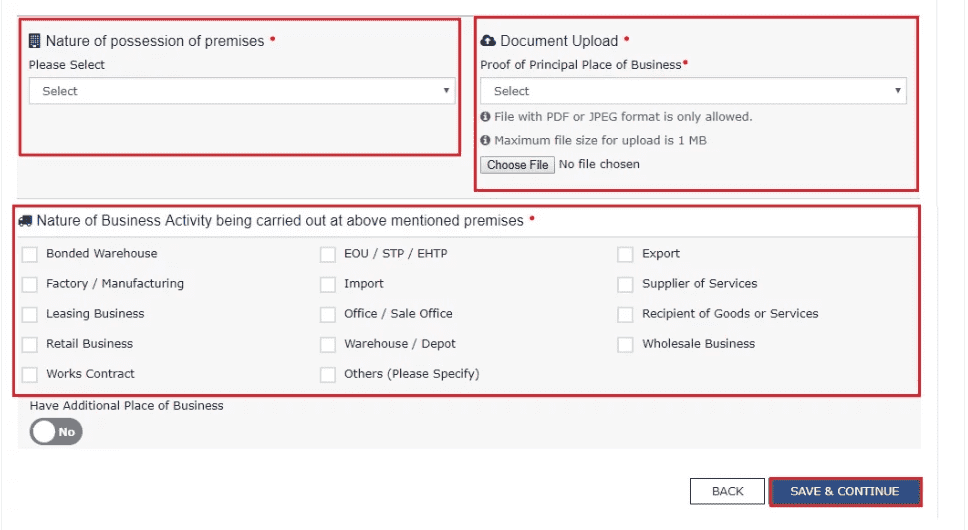Click the SAVE & CONTINUE button

point(845,492)
